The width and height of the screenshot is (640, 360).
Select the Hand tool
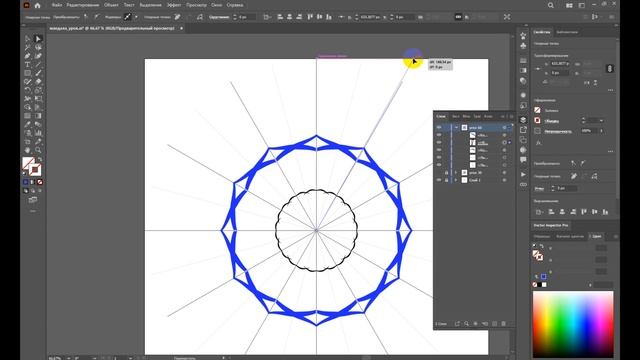coord(27,150)
